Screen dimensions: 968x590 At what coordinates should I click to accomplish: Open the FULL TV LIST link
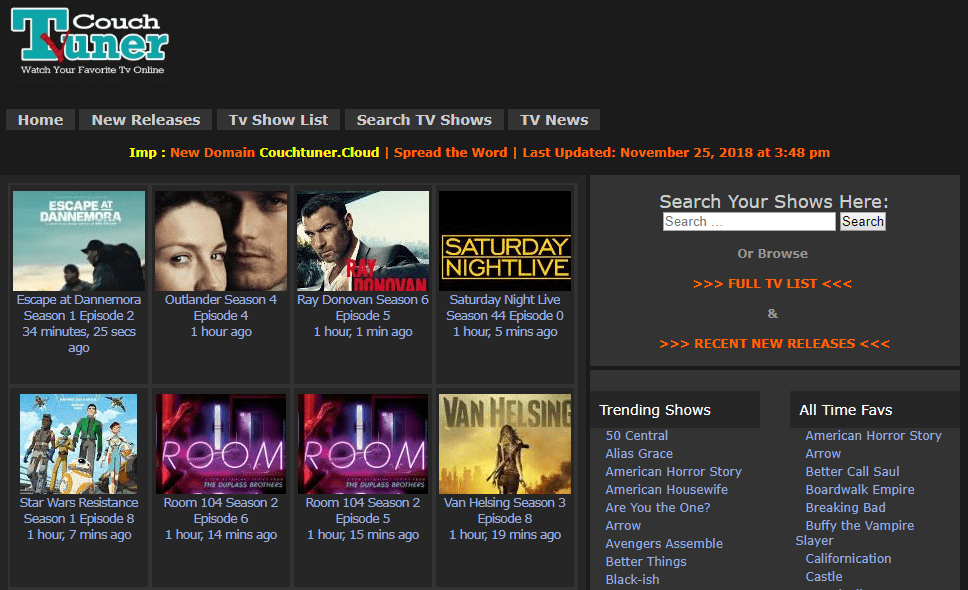[x=772, y=283]
